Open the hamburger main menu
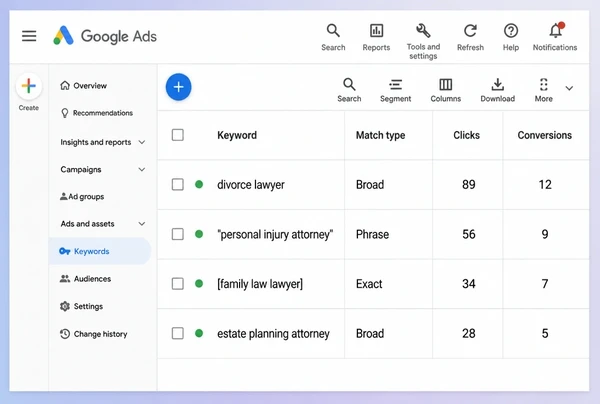Viewport: 600px width, 404px height. pos(29,36)
